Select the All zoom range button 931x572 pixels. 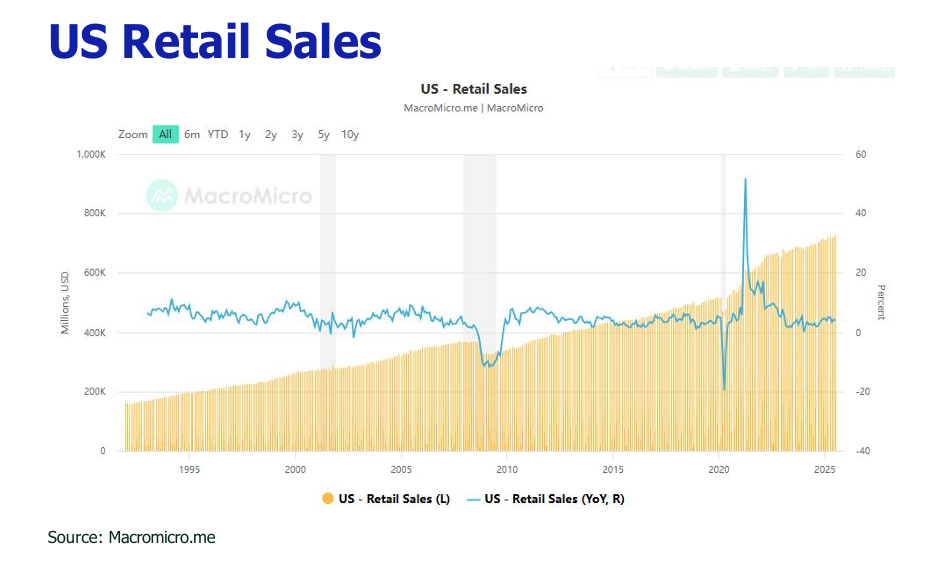(x=165, y=135)
